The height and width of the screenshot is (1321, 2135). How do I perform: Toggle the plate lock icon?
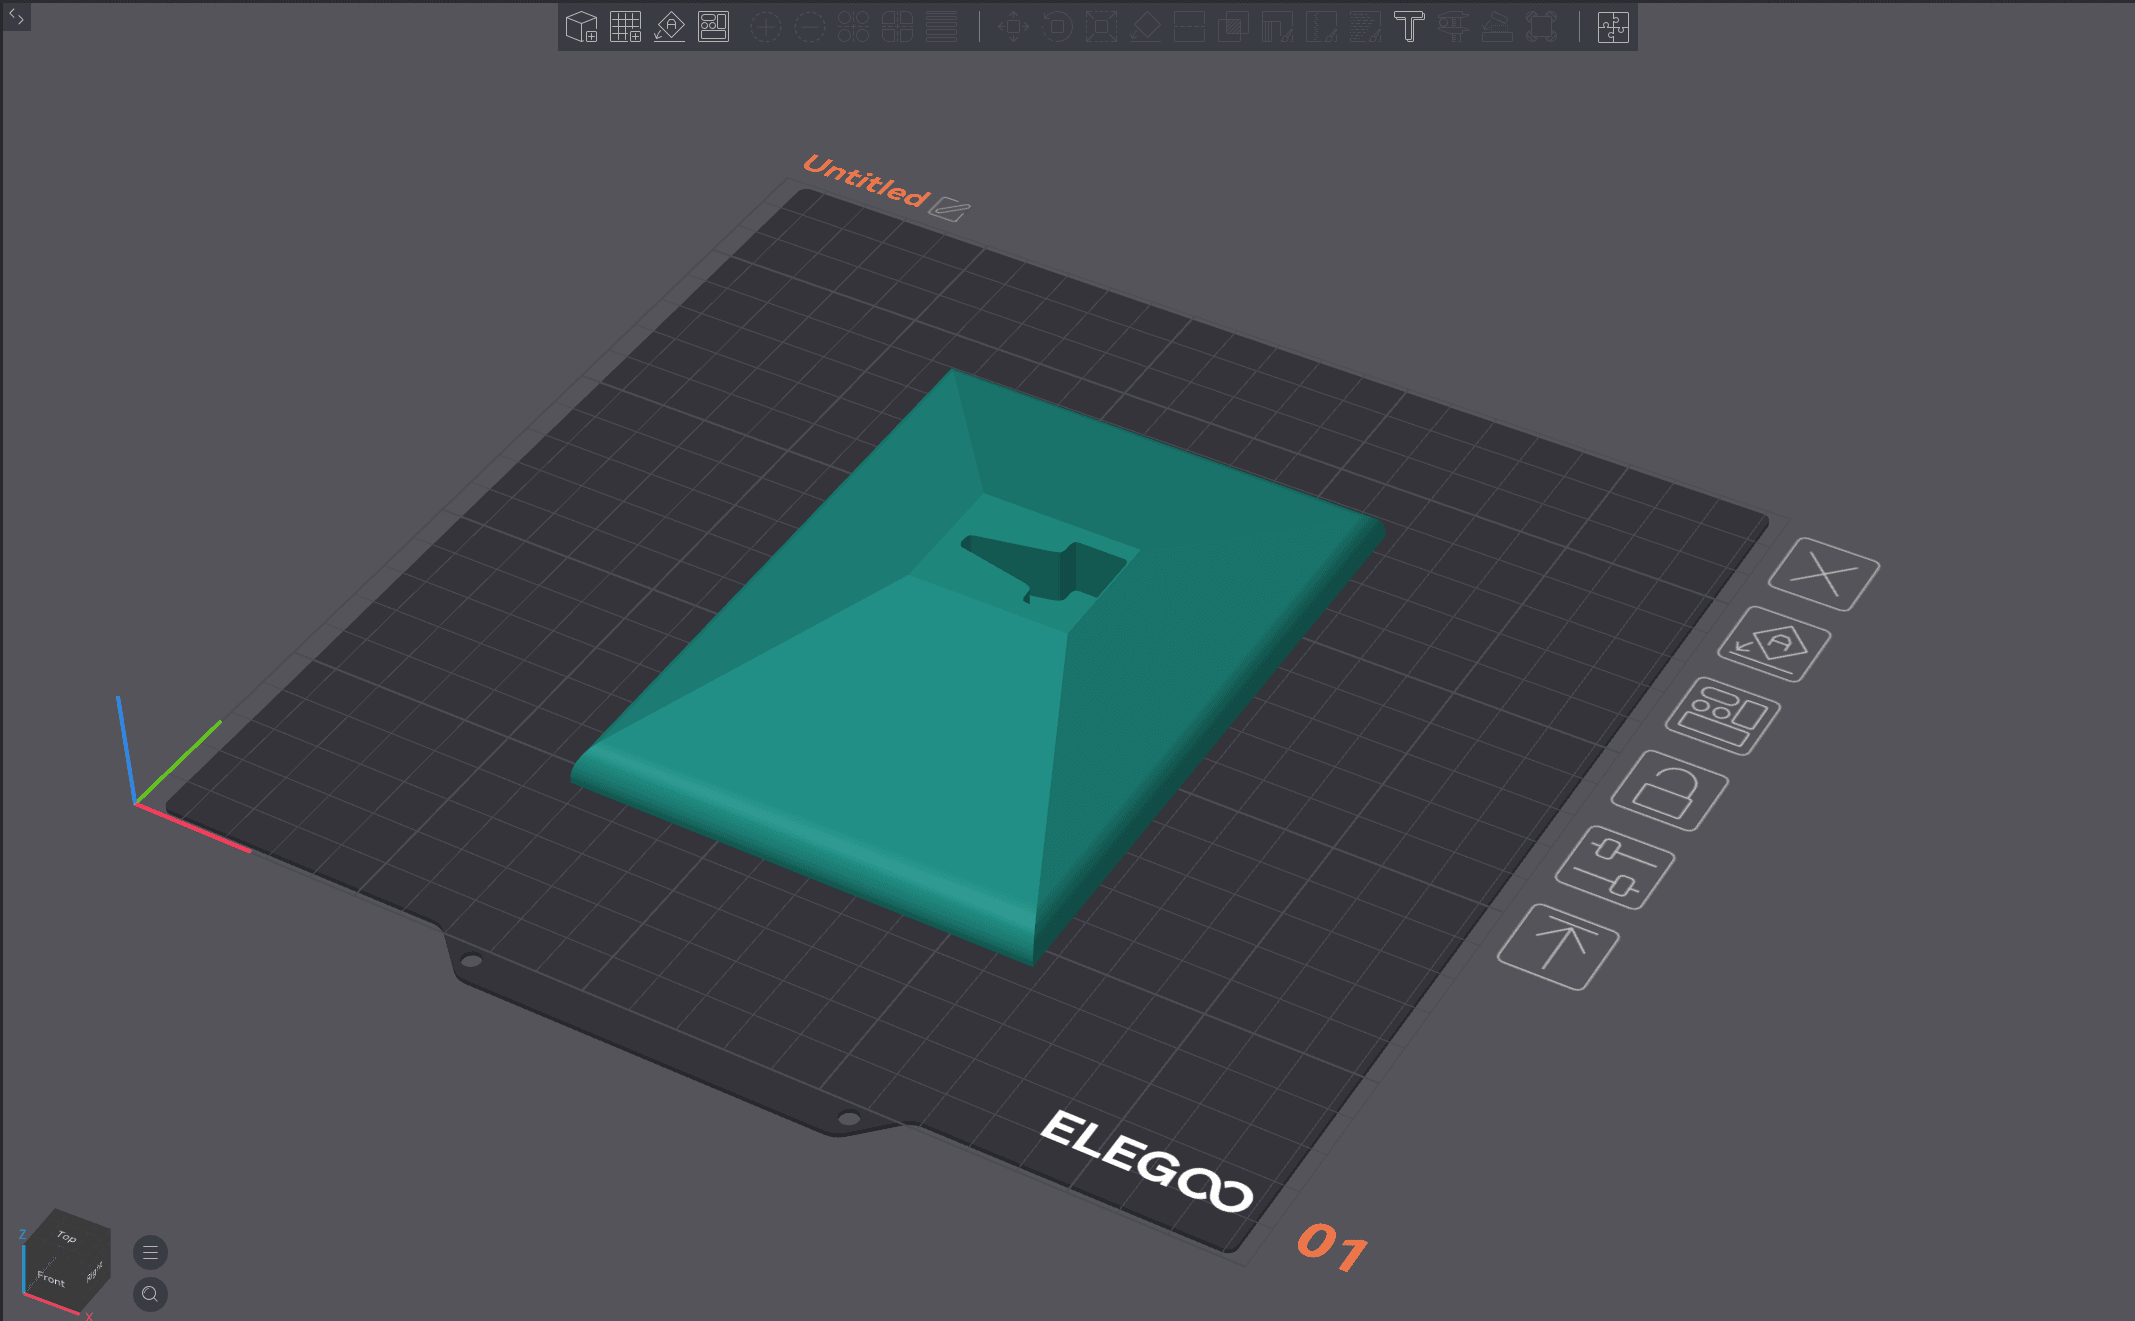(x=1669, y=790)
